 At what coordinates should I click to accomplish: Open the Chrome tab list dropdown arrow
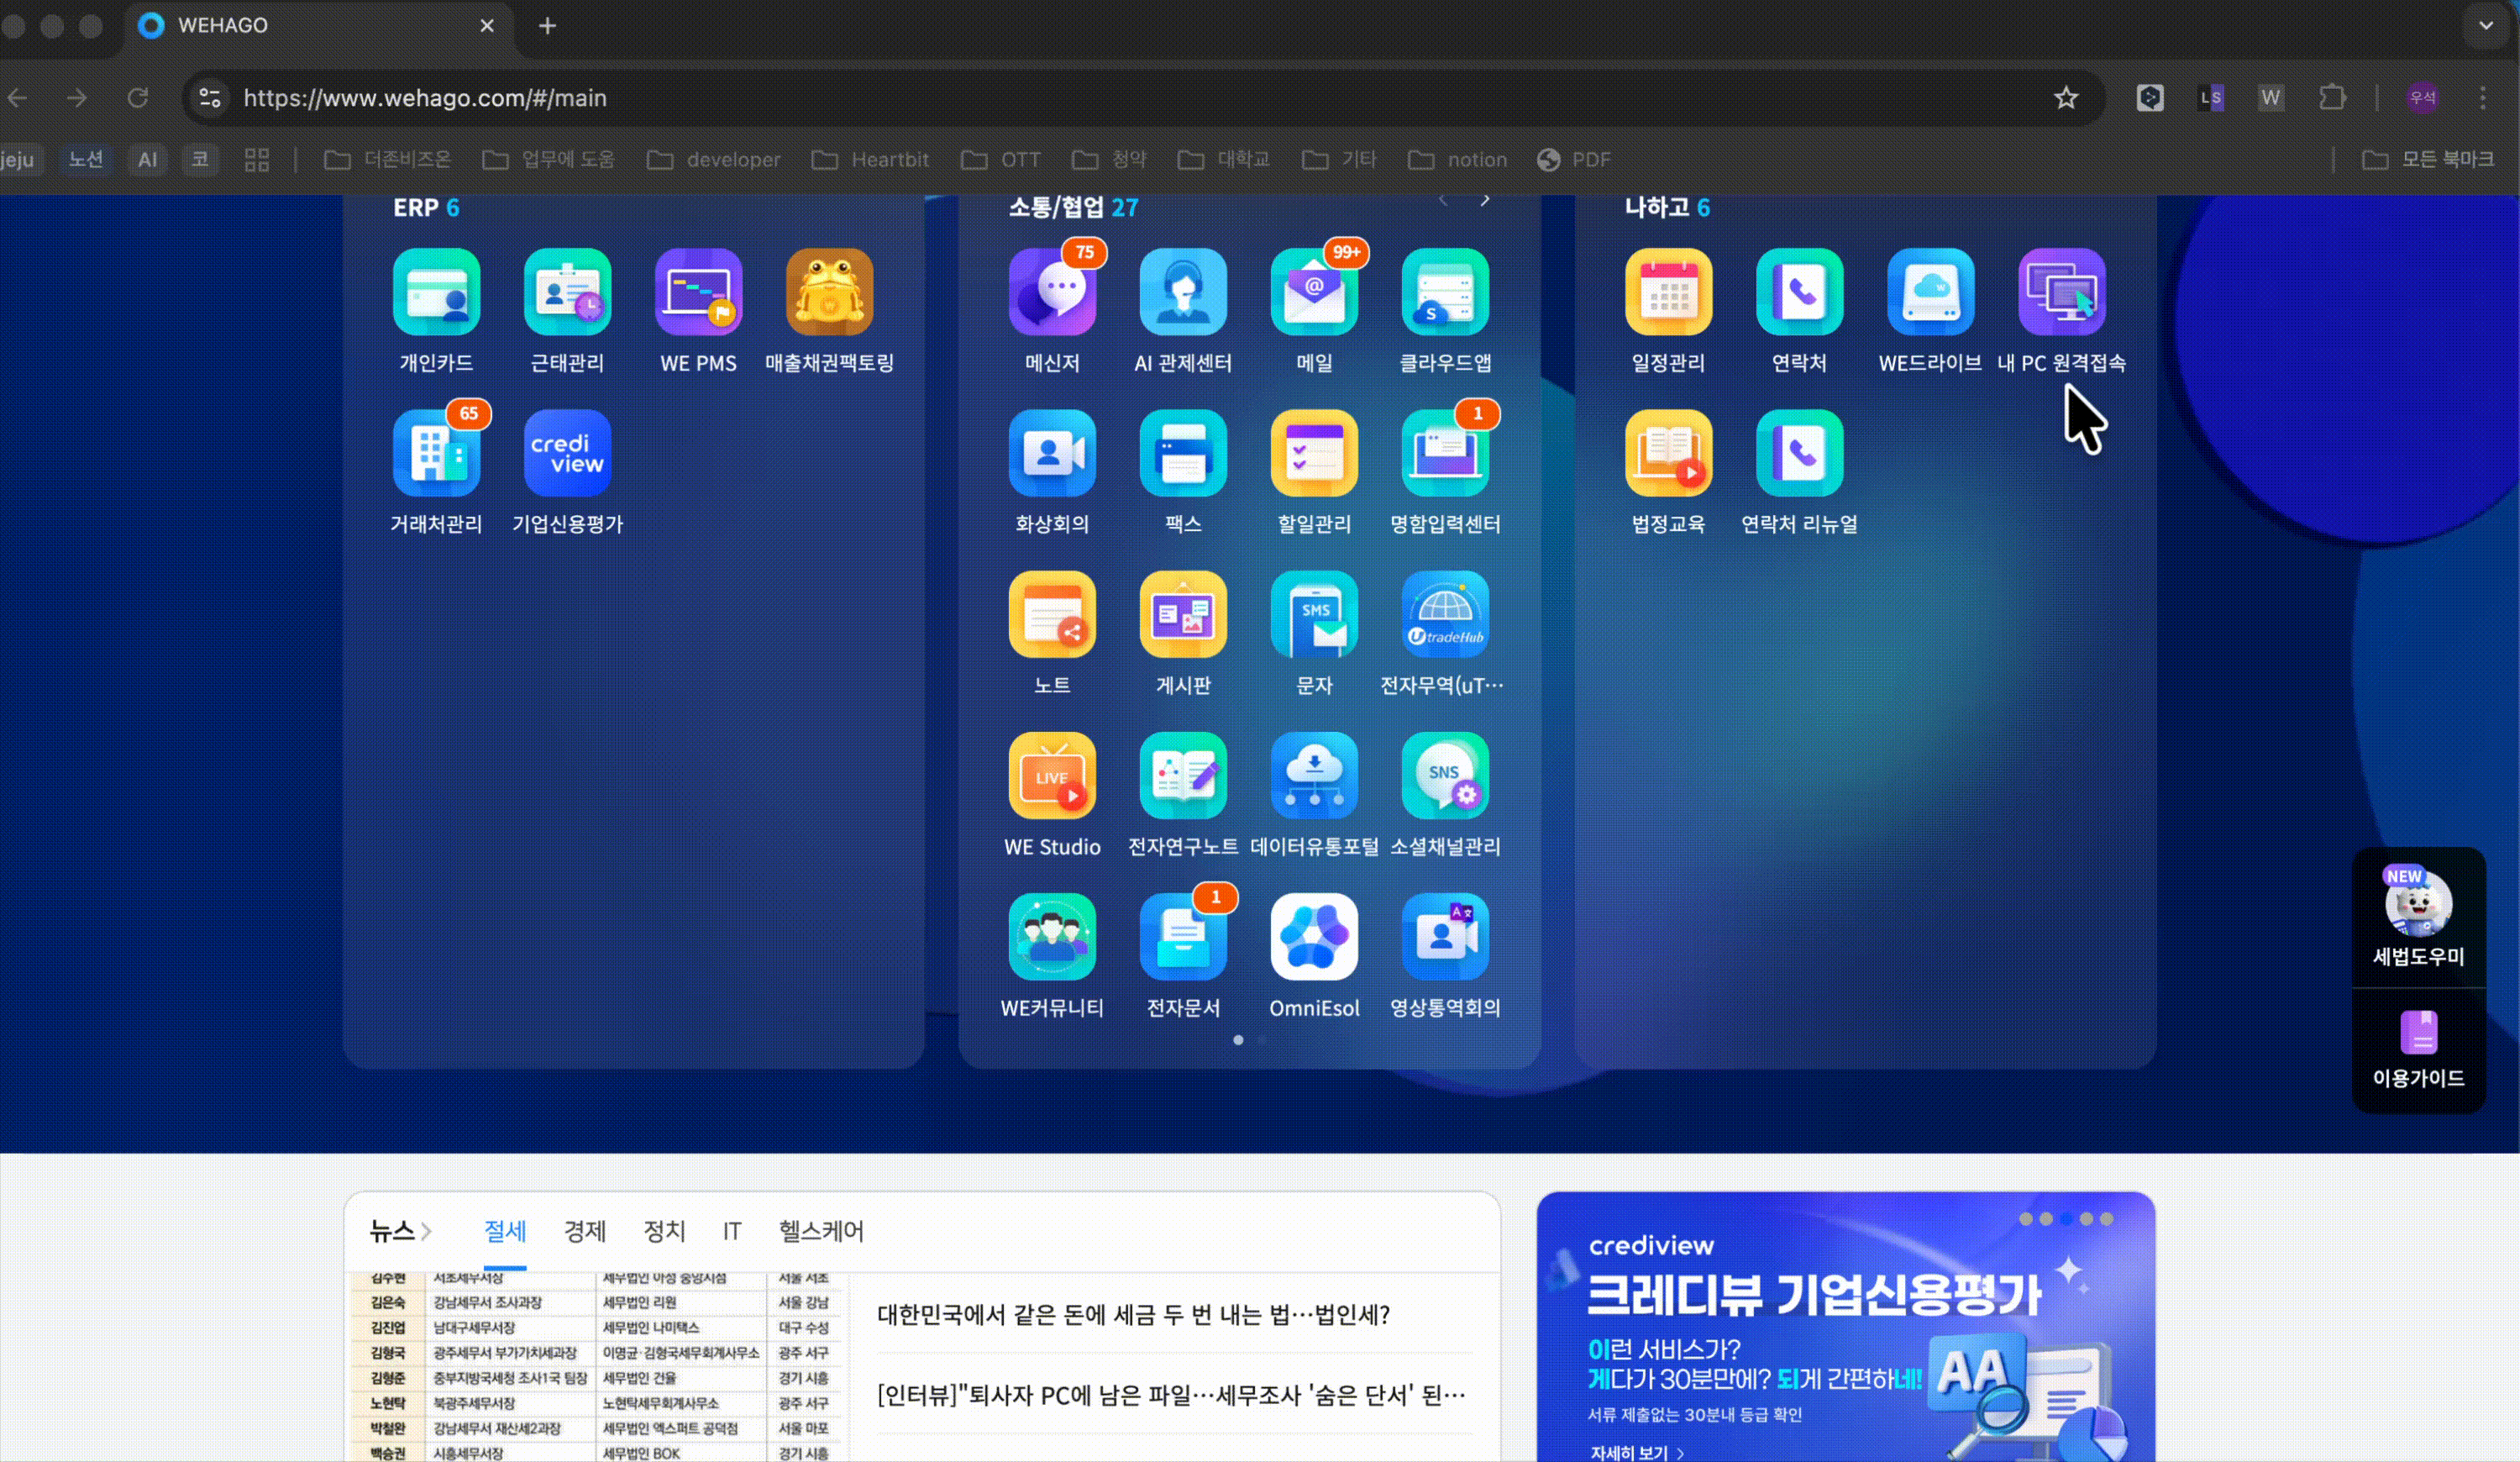pos(2485,26)
